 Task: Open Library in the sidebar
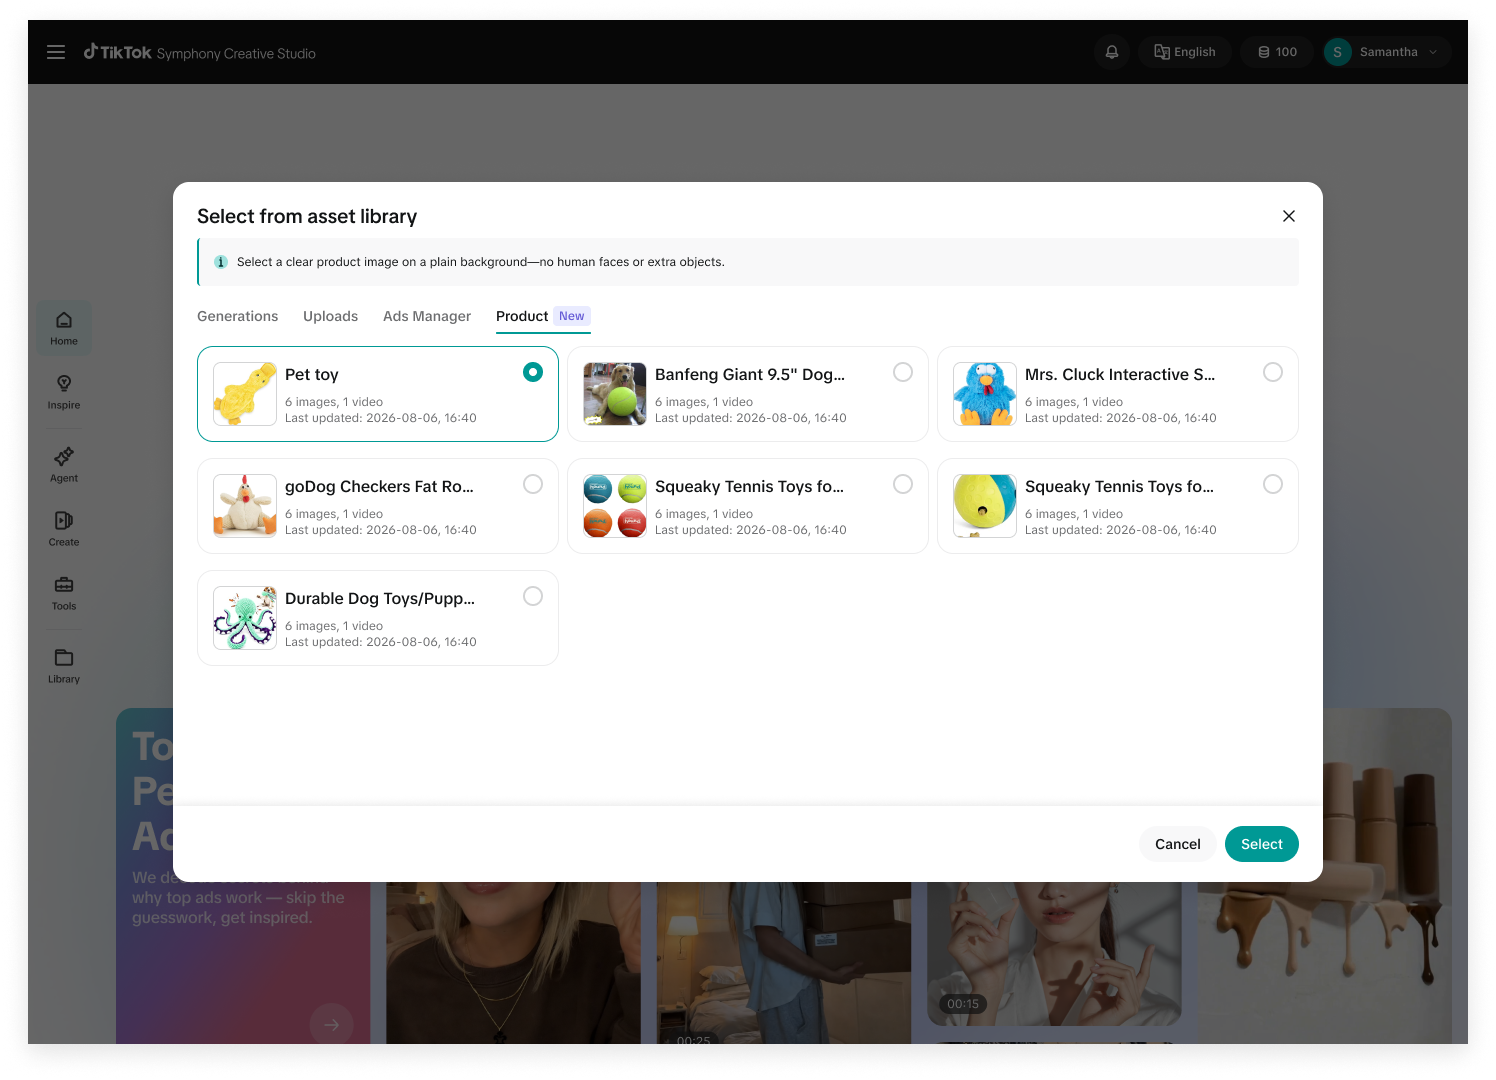tap(64, 666)
